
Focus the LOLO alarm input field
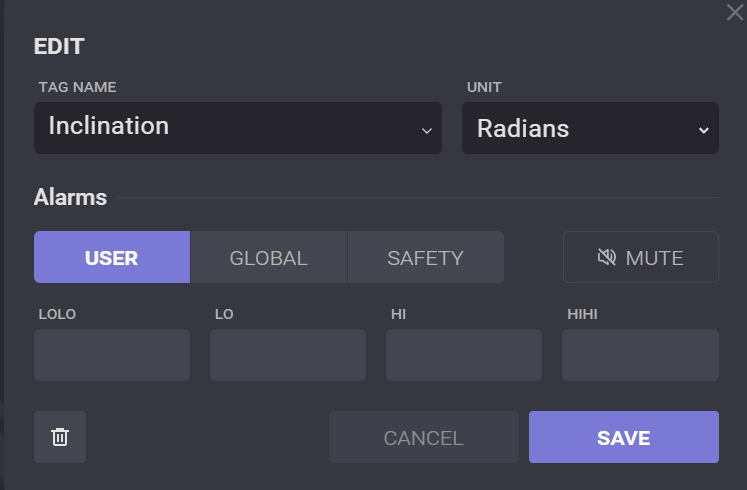pos(112,355)
